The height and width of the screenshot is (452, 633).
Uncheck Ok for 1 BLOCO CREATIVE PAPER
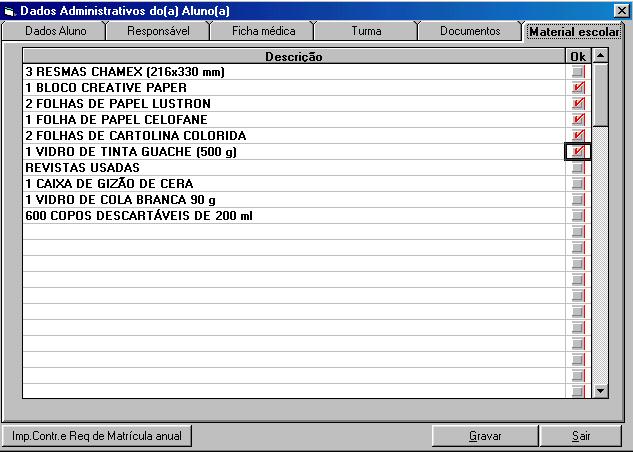(577, 88)
